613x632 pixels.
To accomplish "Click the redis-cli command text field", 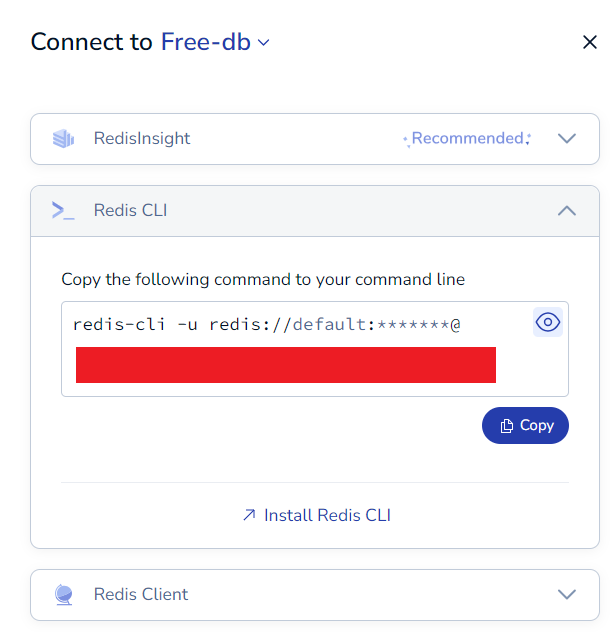I will (315, 349).
